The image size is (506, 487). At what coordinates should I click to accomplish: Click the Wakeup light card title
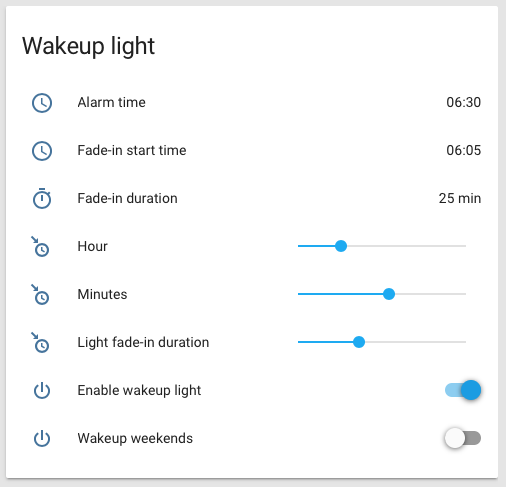point(88,46)
